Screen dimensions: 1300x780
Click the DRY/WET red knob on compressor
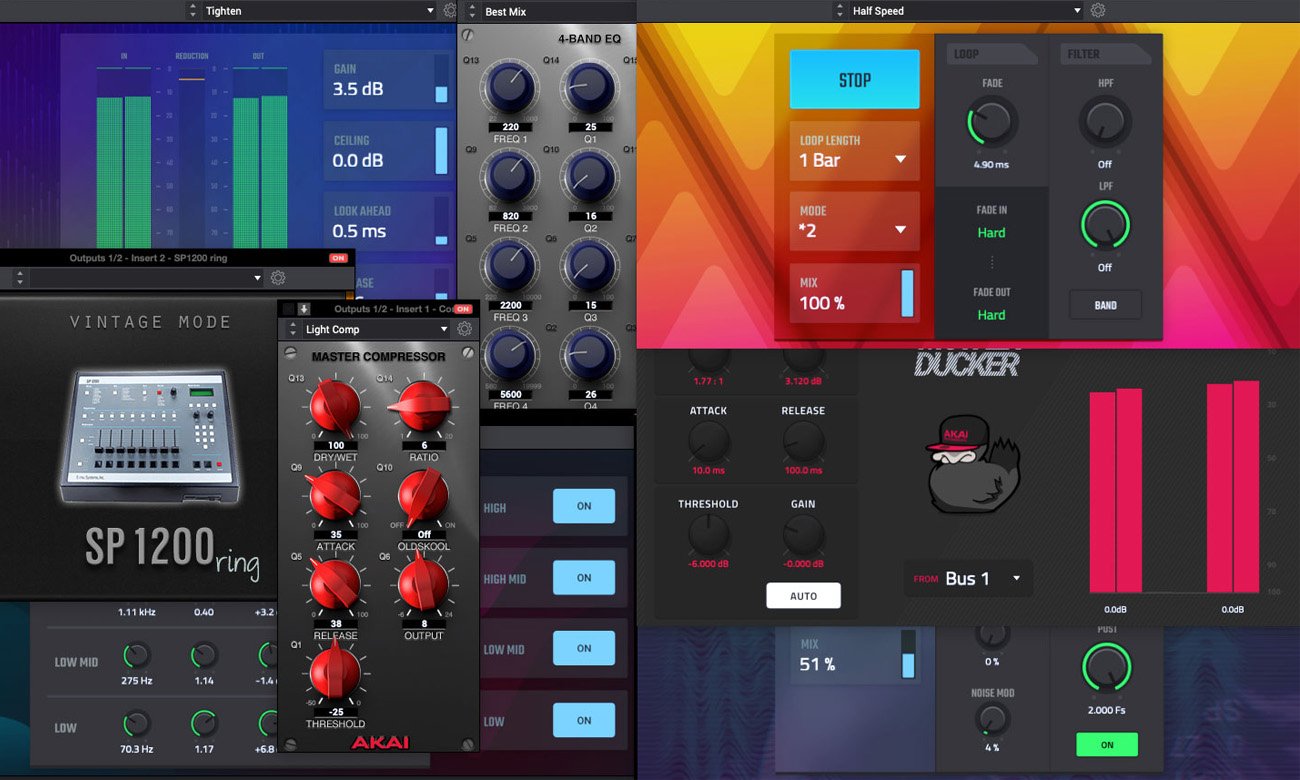click(x=336, y=406)
